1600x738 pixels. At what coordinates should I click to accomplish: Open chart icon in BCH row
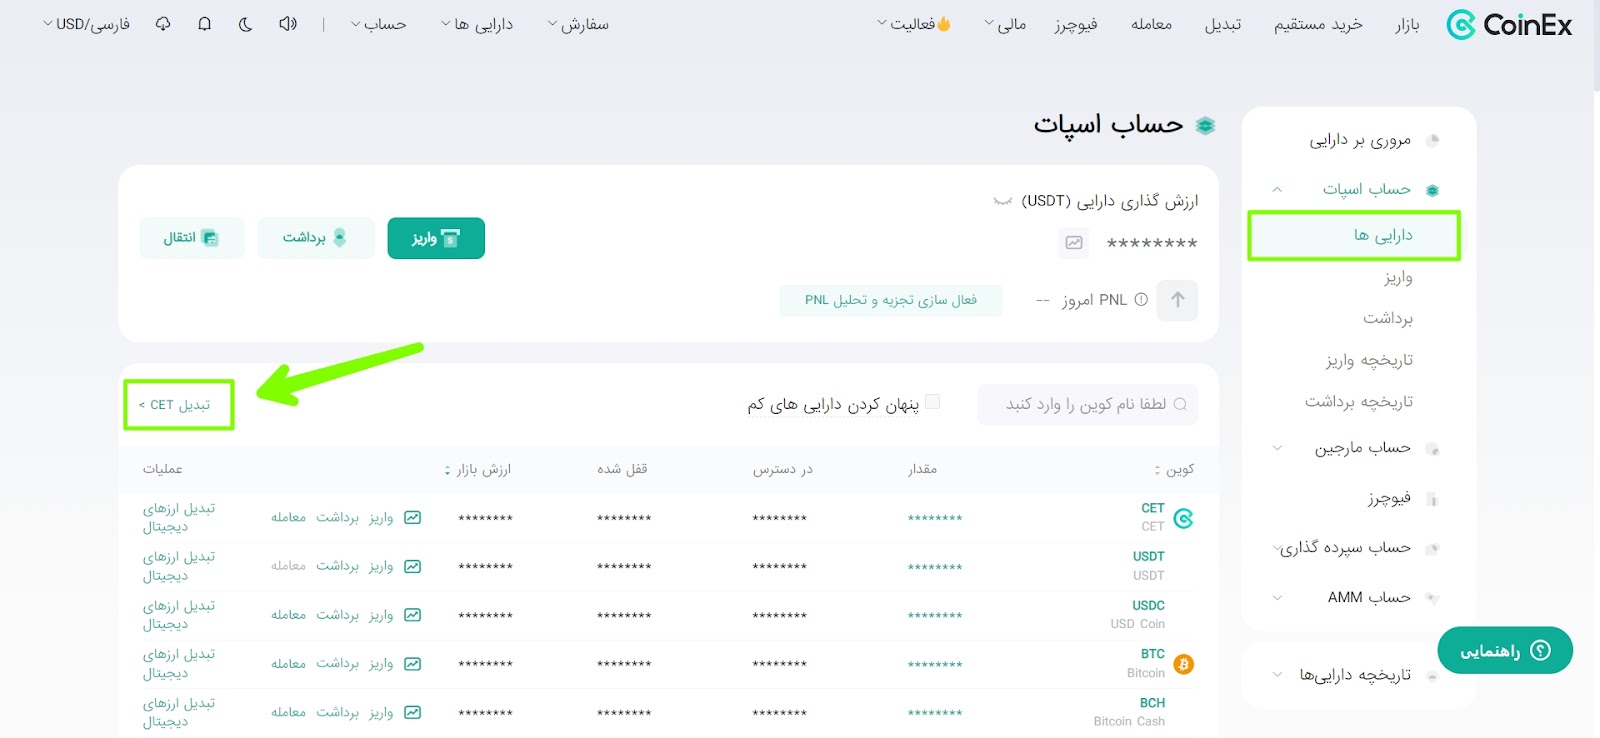(412, 713)
